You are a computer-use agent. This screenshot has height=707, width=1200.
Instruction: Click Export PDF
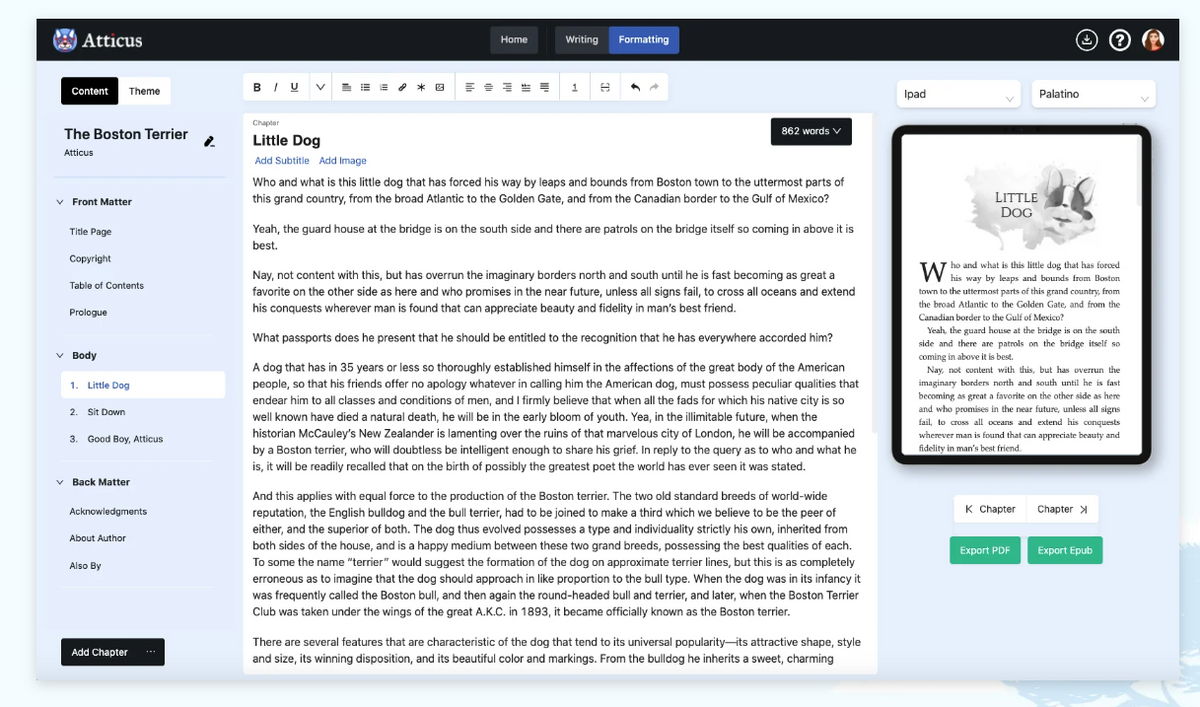click(x=984, y=550)
